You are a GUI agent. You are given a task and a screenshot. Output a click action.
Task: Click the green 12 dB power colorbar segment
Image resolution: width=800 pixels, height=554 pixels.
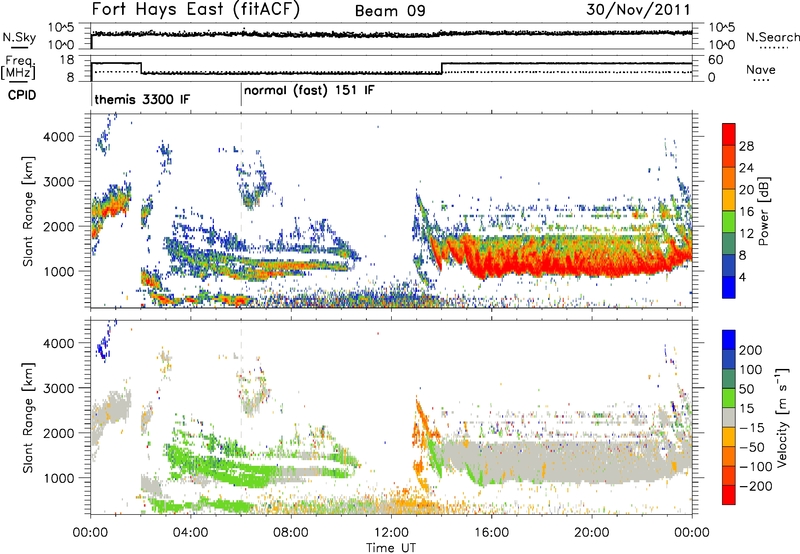[x=729, y=221]
